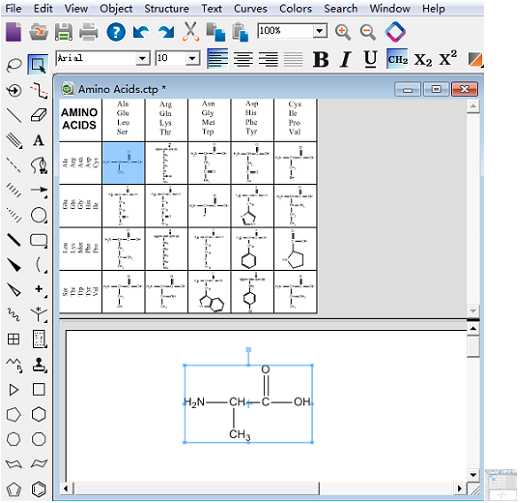Open the Structure menu
This screenshot has height=503, width=520.
click(x=167, y=8)
